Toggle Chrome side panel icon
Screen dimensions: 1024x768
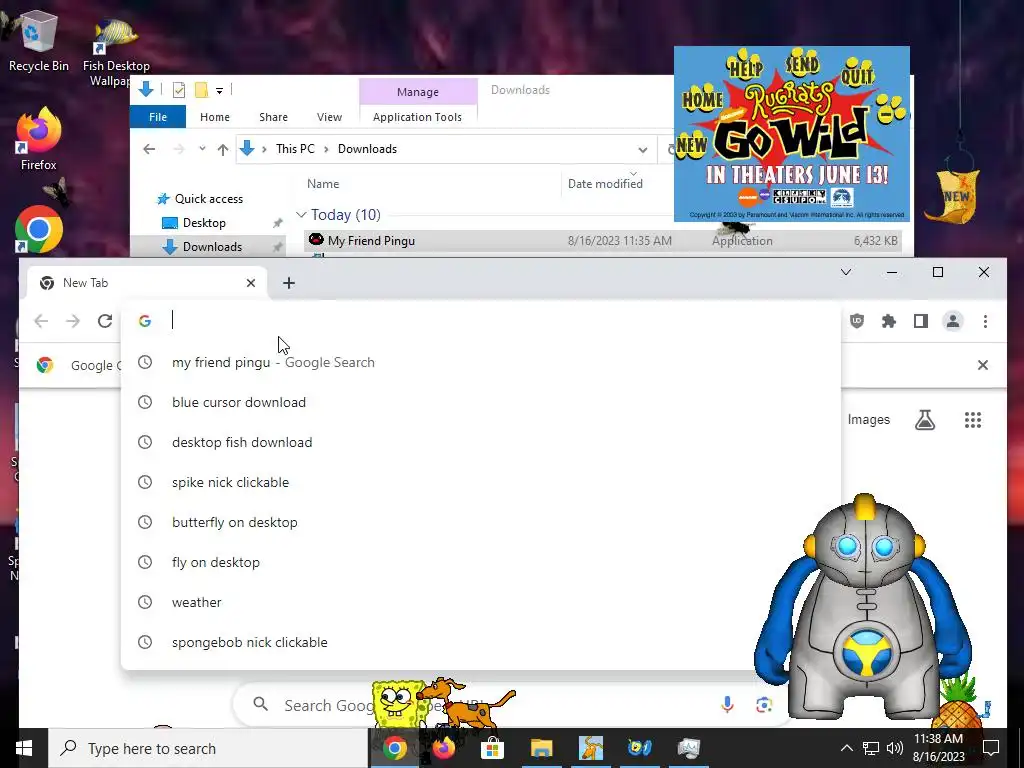tap(921, 321)
